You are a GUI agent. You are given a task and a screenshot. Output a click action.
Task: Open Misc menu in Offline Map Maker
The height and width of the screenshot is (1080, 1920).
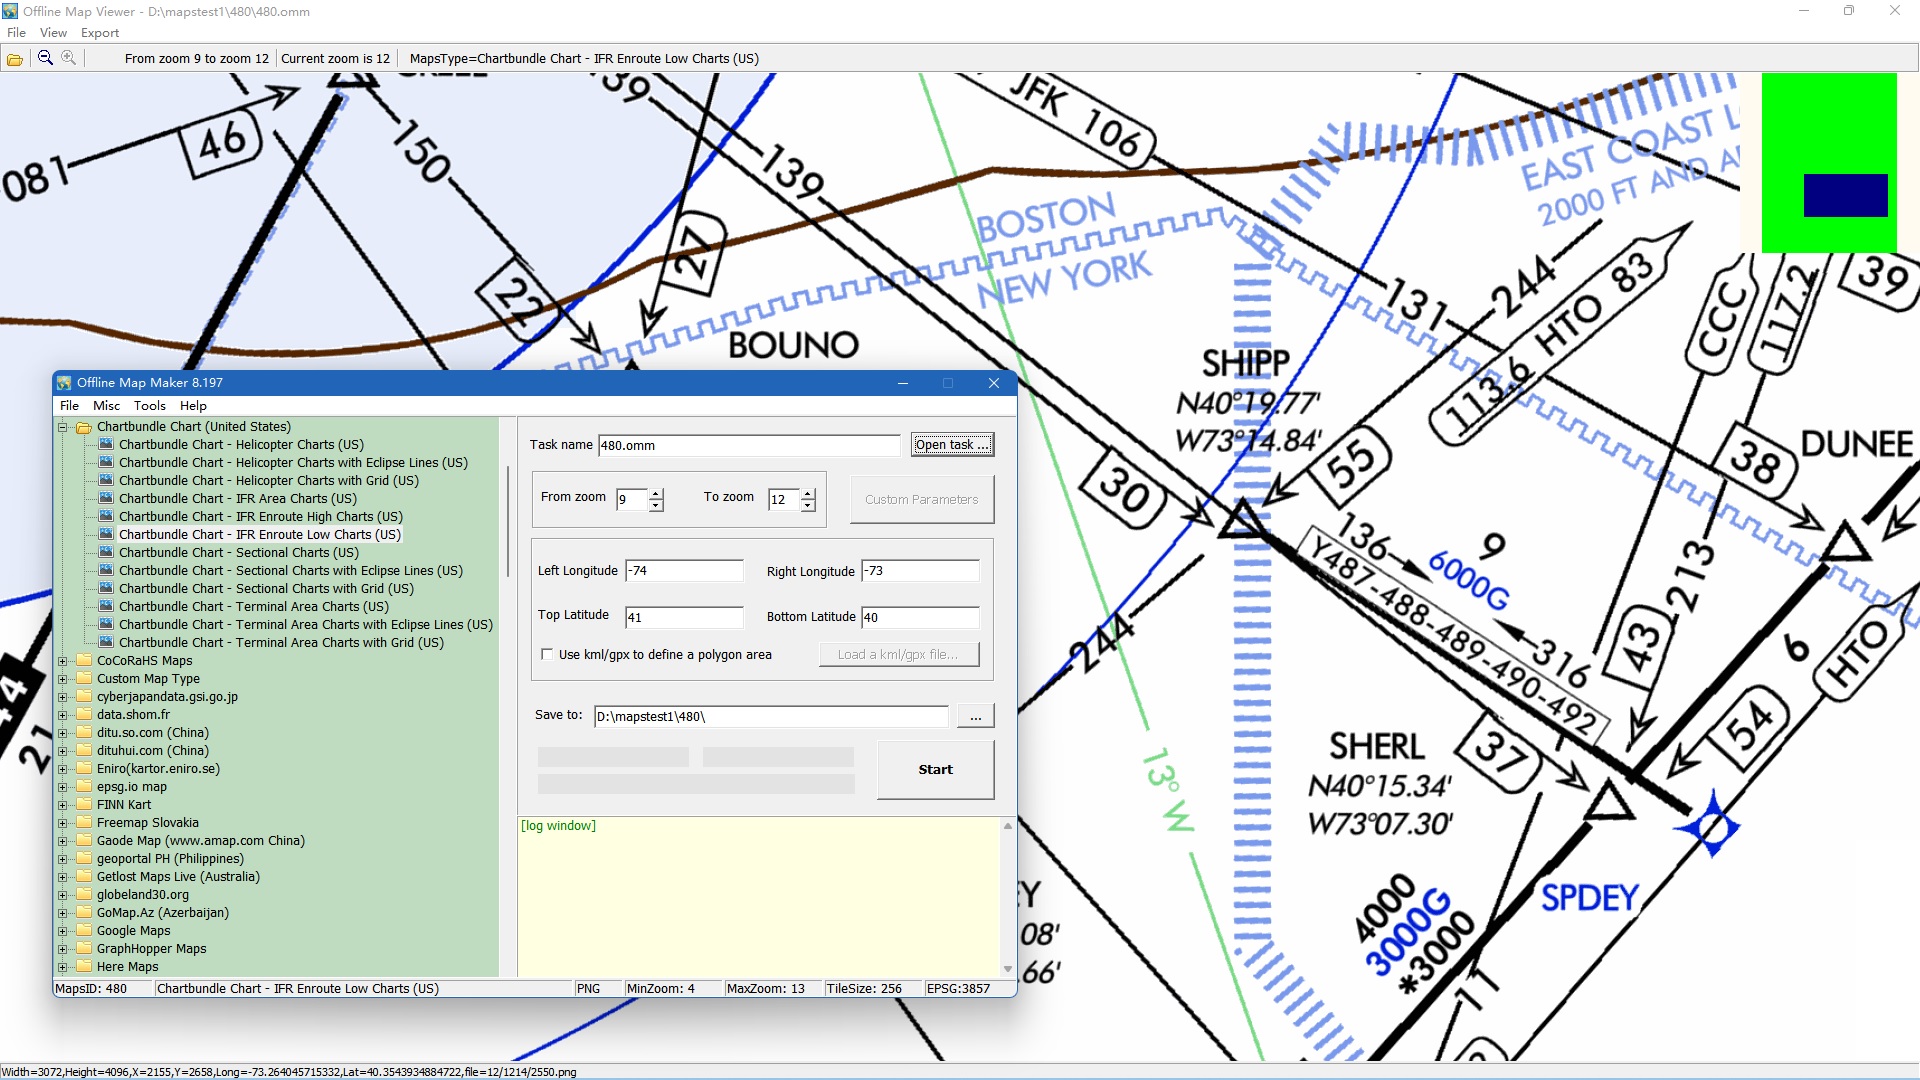106,406
